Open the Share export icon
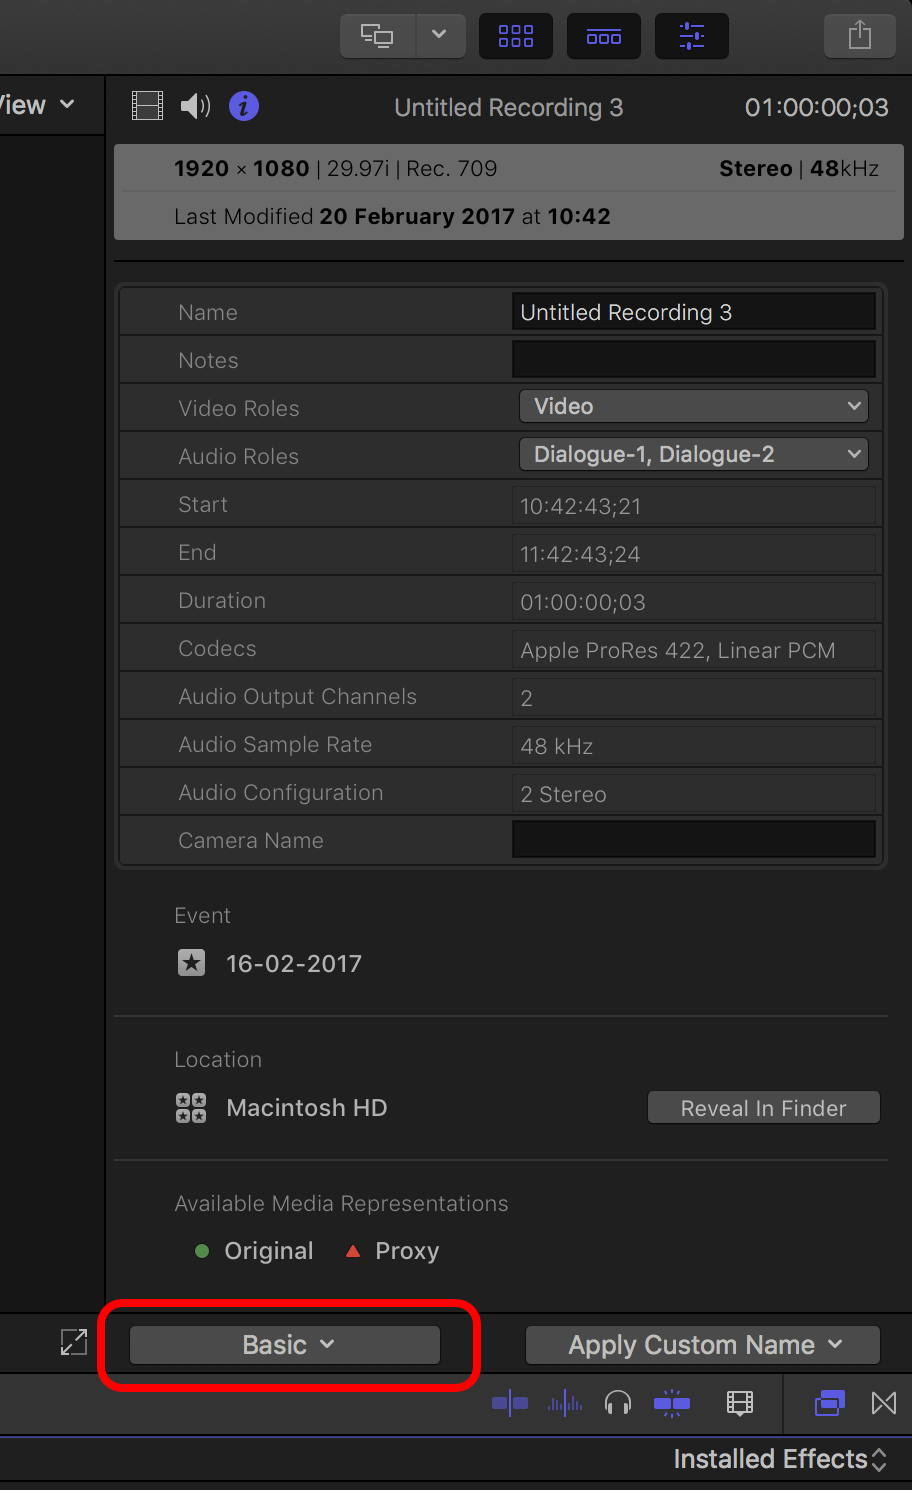The width and height of the screenshot is (912, 1490). pos(860,36)
